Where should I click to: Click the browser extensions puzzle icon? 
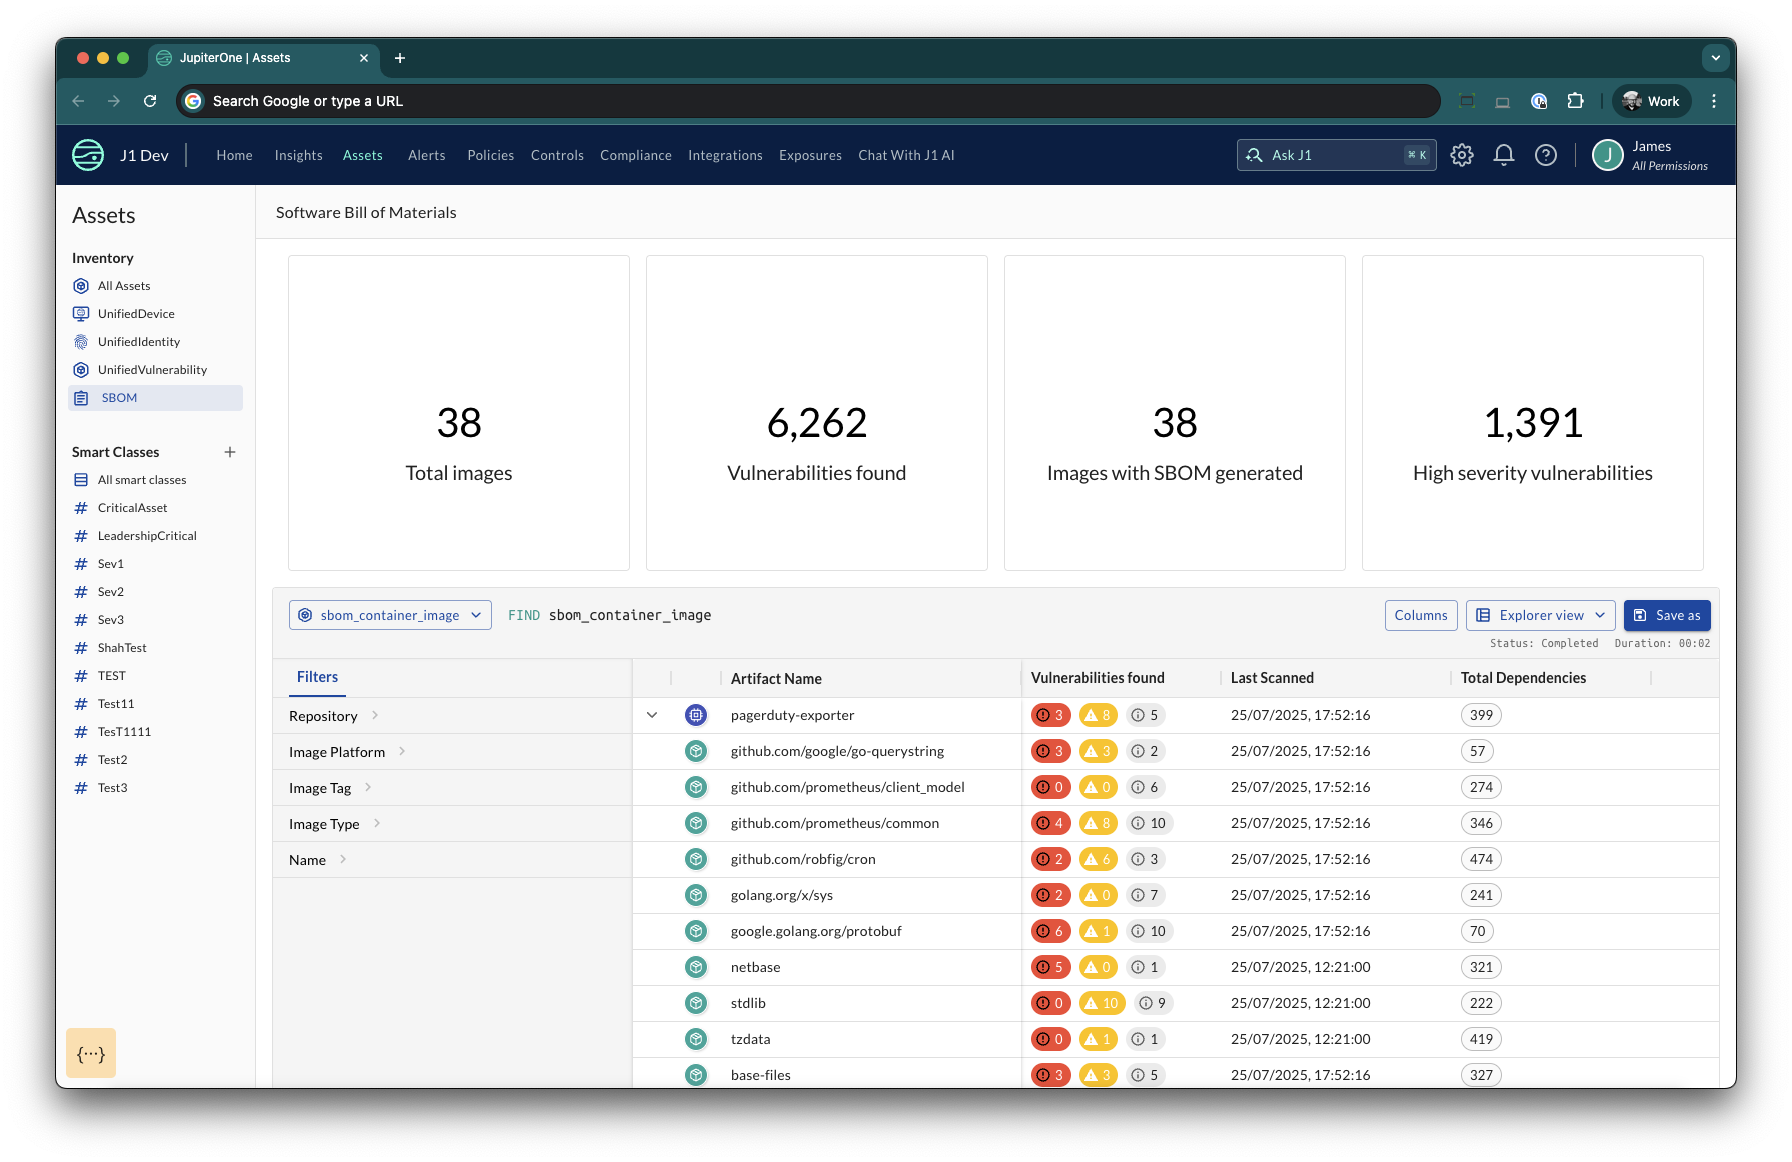click(x=1576, y=101)
